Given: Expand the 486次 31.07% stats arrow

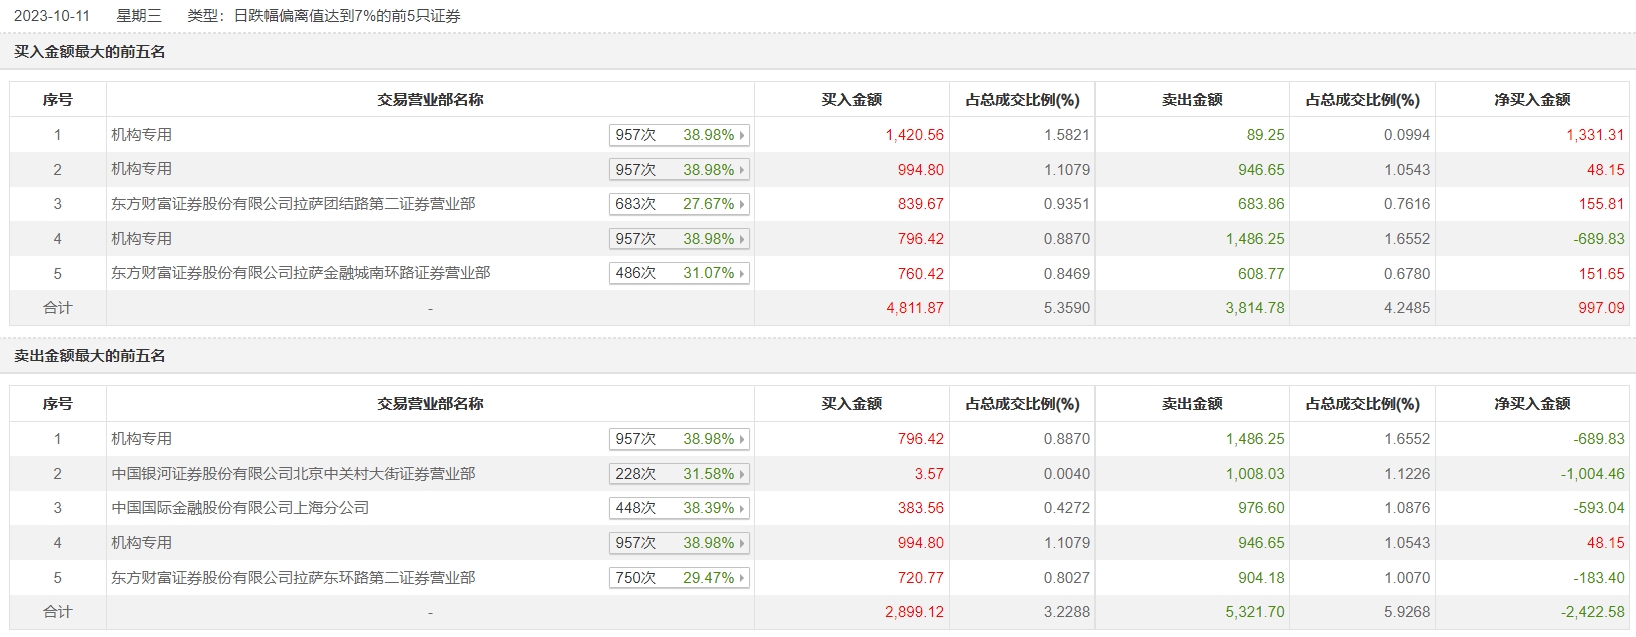Looking at the screenshot, I should (x=742, y=273).
